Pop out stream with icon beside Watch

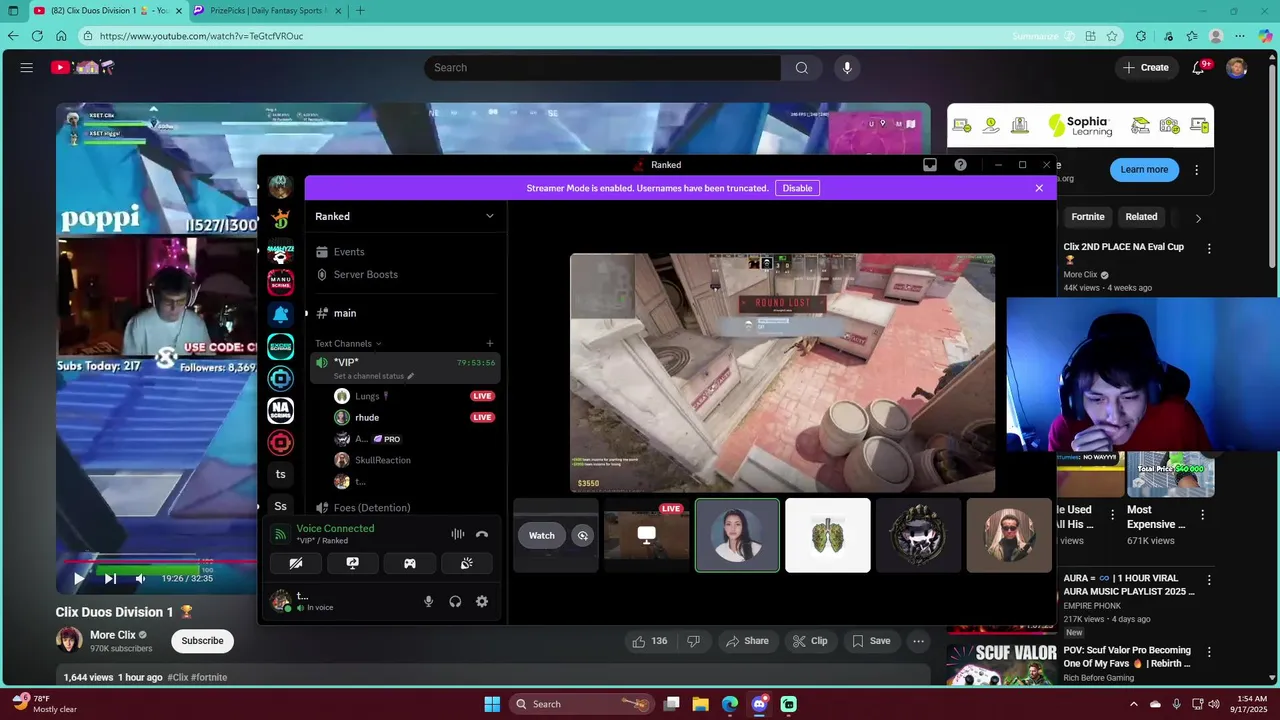(583, 535)
